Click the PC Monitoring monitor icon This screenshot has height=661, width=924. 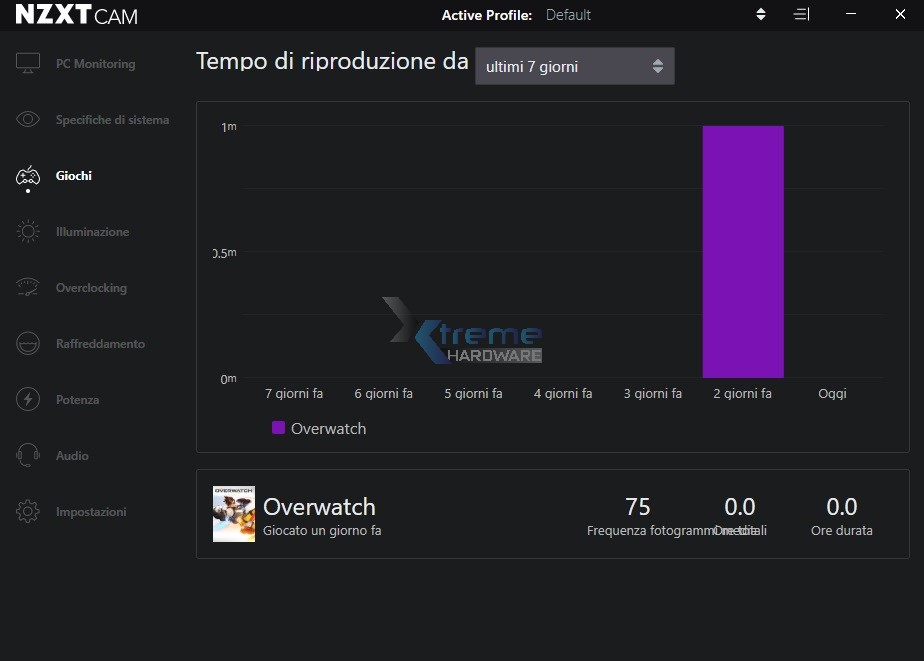28,63
